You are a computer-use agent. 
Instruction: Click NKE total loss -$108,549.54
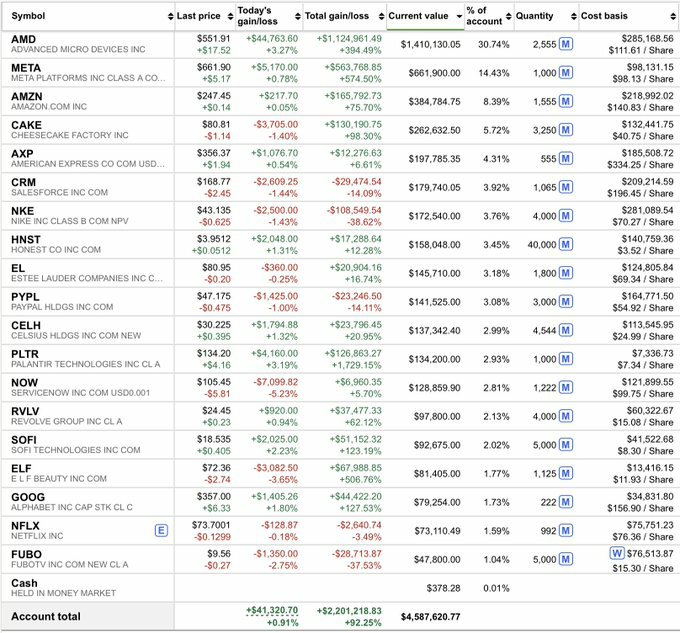(x=354, y=210)
